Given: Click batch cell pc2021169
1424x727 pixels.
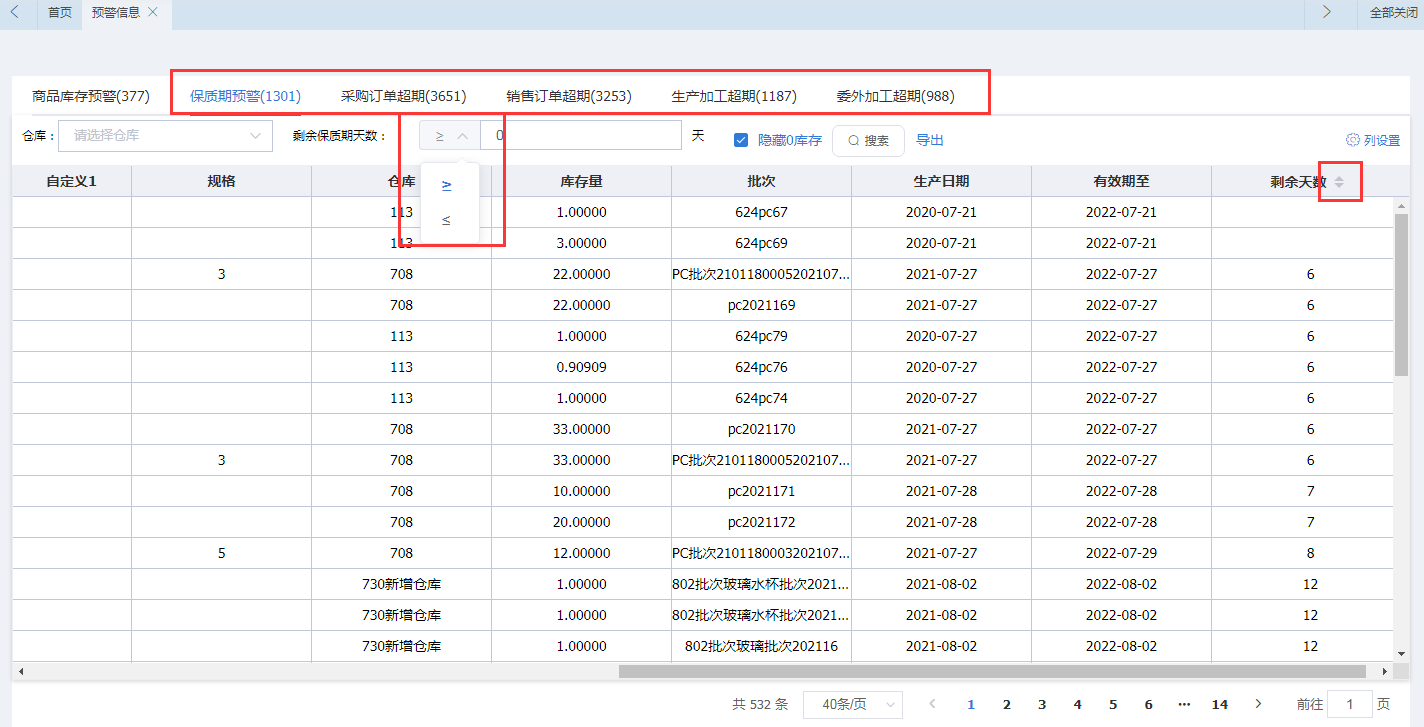Looking at the screenshot, I should click(x=761, y=305).
